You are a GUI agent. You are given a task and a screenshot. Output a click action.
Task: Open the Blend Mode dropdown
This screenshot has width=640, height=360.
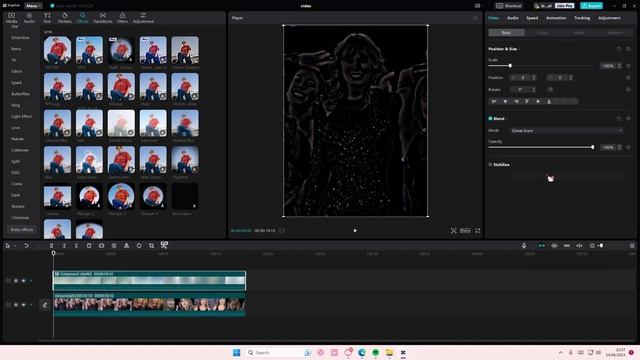coord(566,131)
